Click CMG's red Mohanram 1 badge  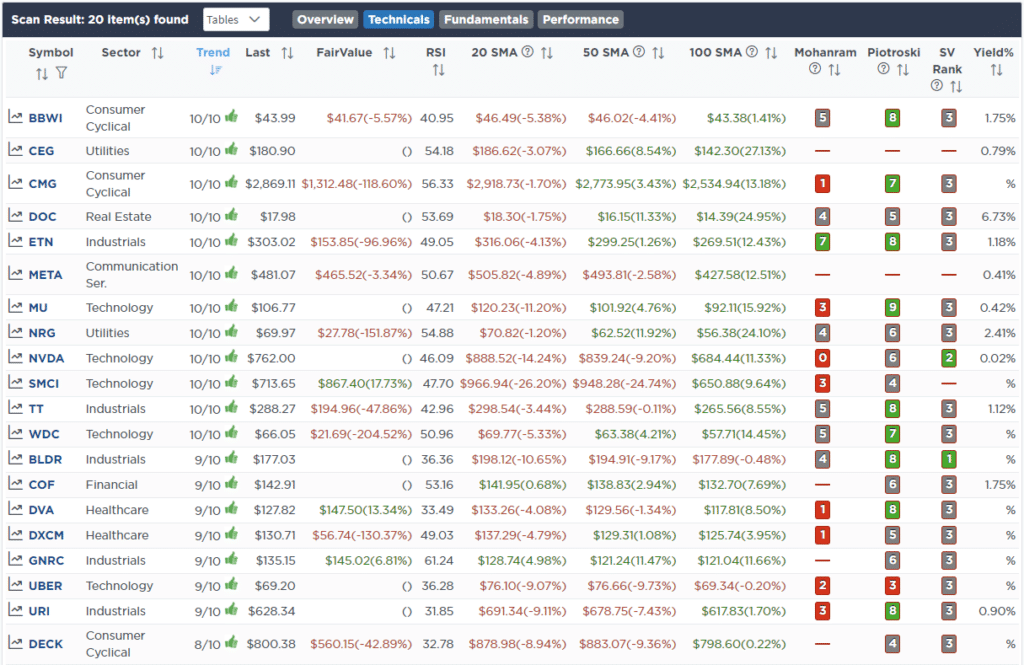point(823,184)
